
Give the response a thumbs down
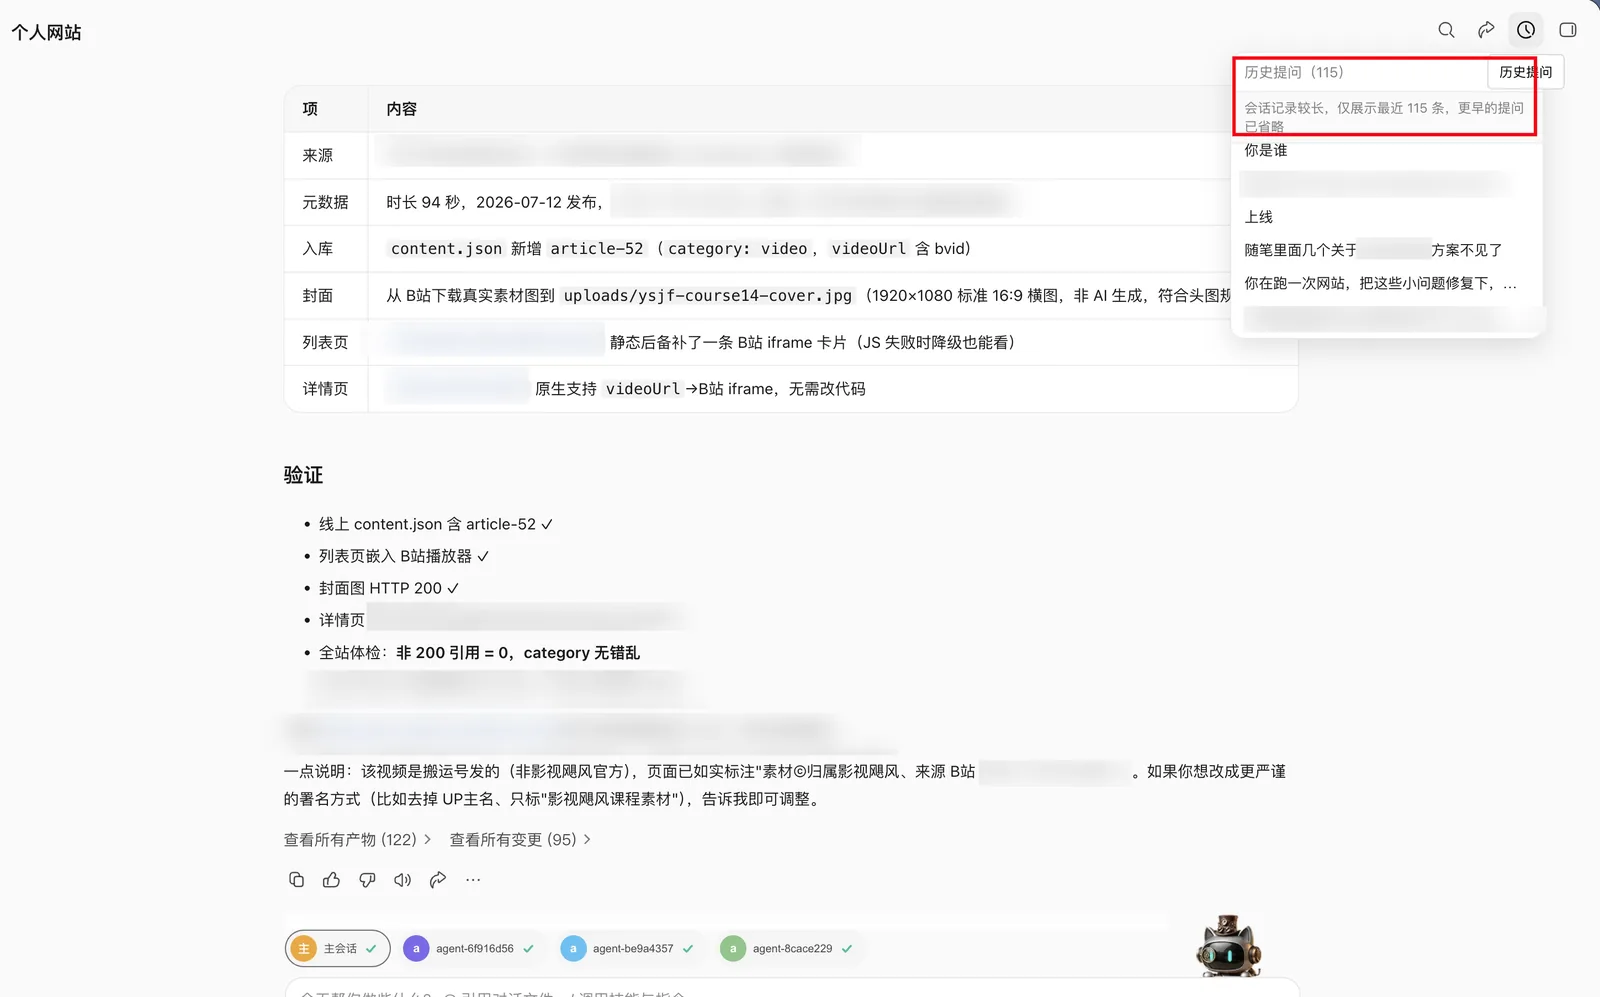click(x=367, y=880)
